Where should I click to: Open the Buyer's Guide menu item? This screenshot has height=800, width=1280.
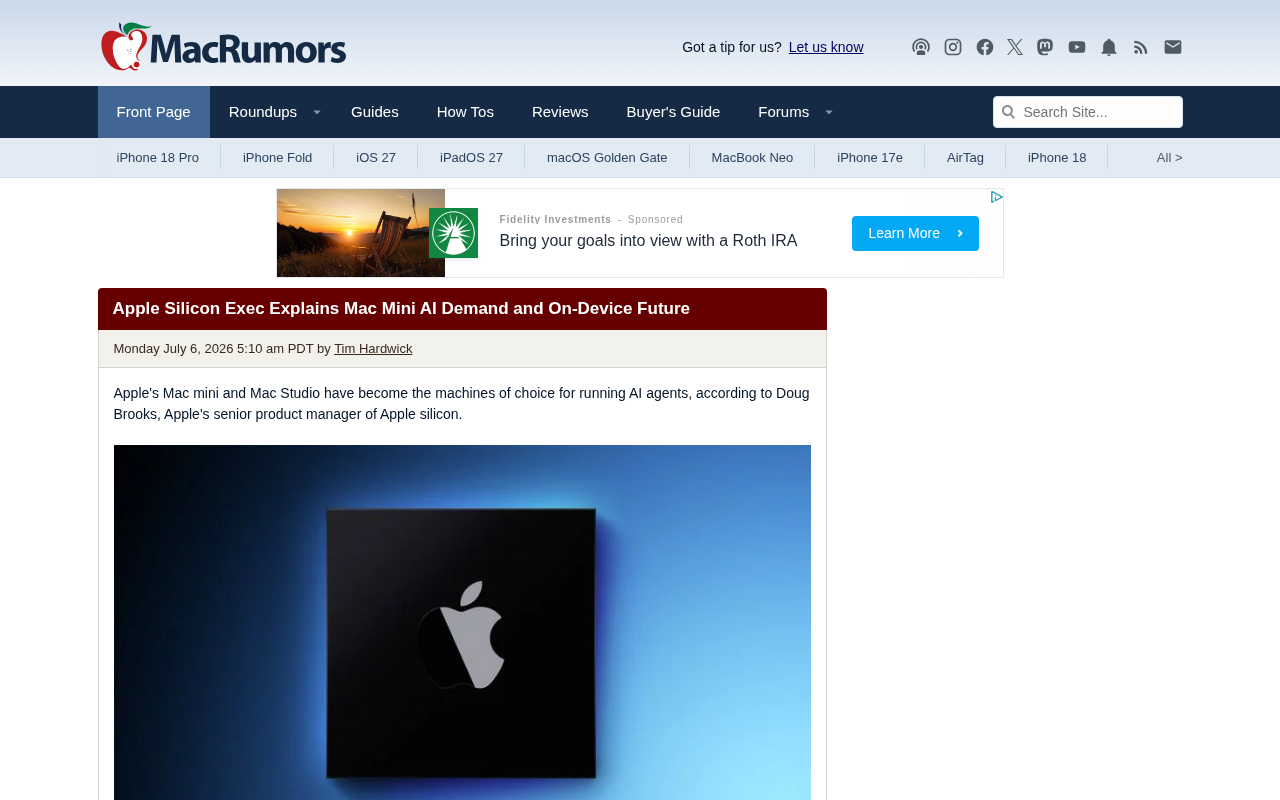tap(673, 112)
